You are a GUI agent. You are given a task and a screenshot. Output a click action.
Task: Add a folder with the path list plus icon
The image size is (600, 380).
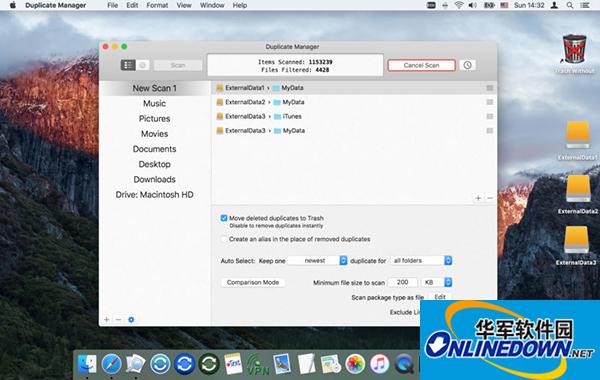coord(478,198)
